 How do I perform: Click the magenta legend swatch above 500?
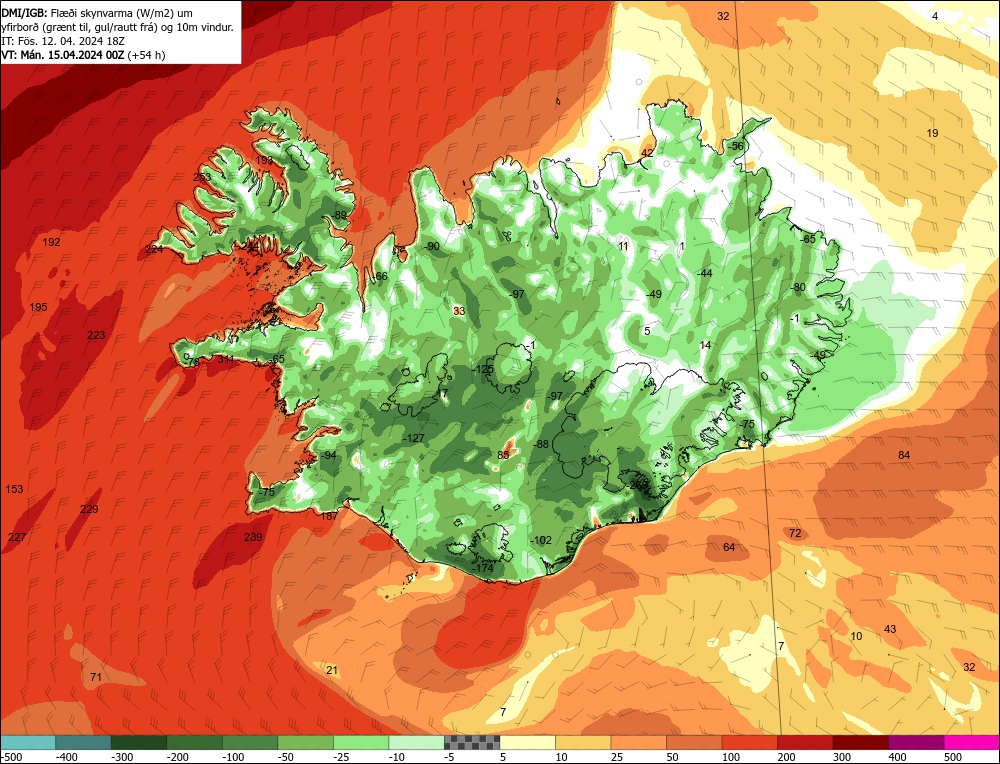point(972,742)
